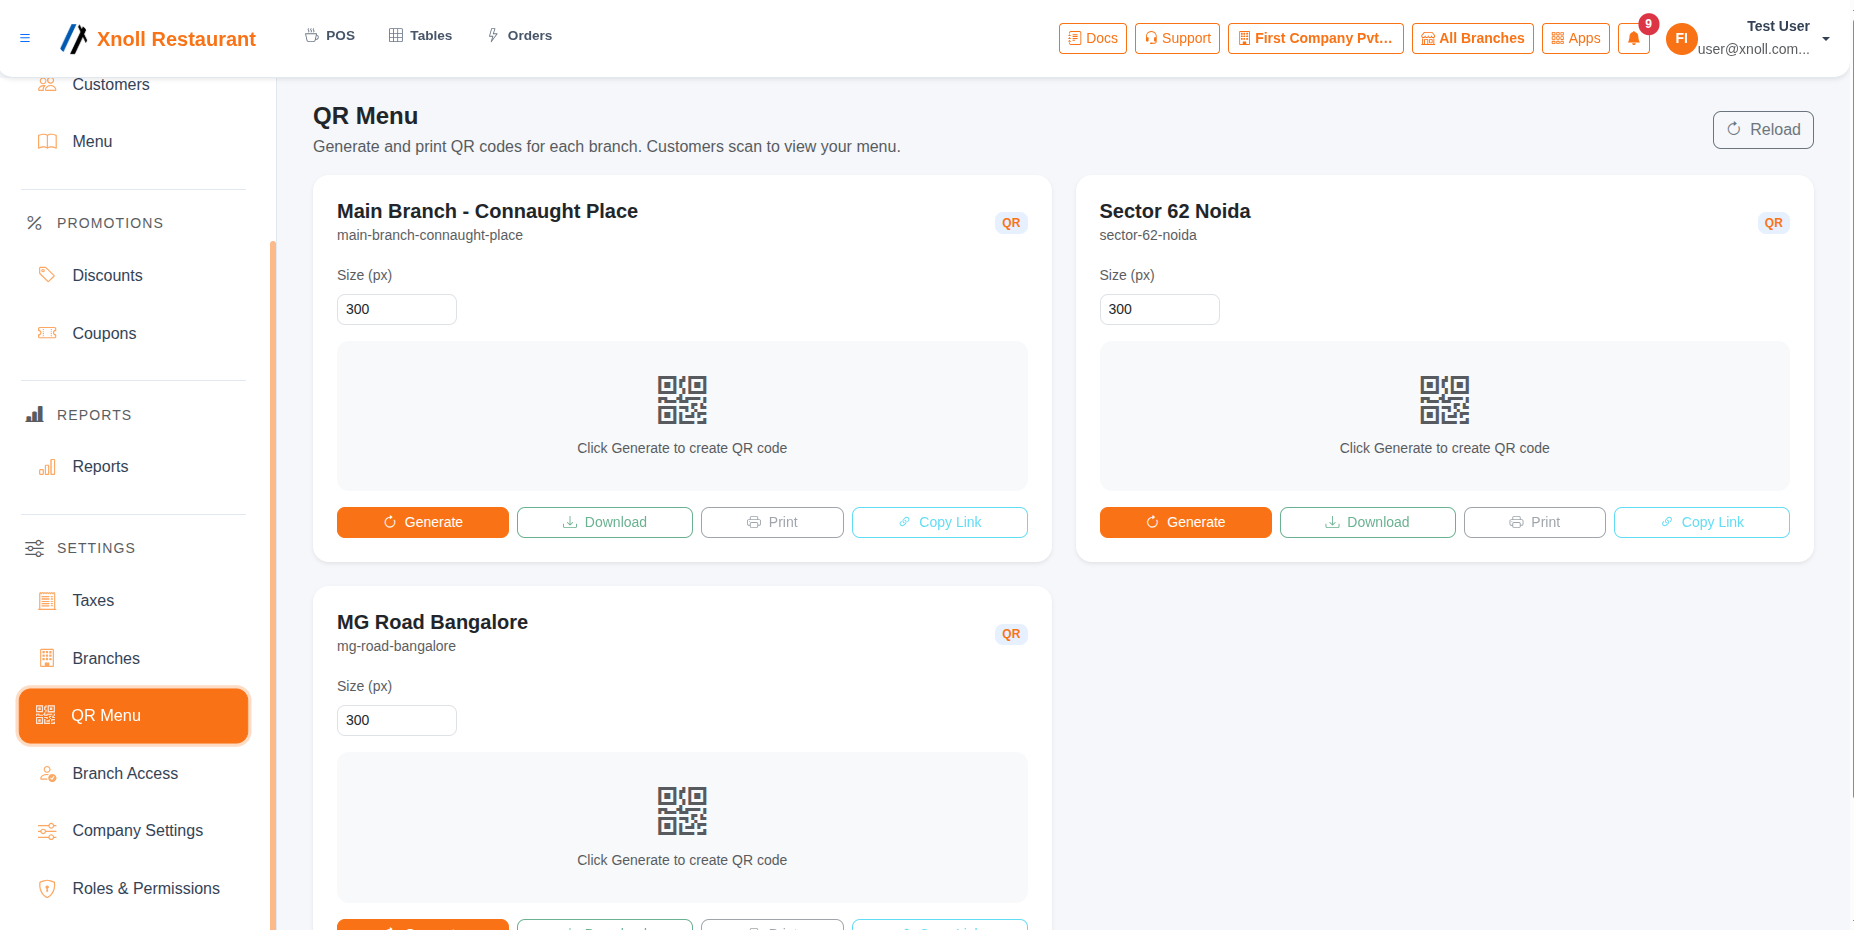Viewport: 1854px width, 930px height.
Task: Click QR placeholder icon in Main Branch card
Action: point(682,400)
